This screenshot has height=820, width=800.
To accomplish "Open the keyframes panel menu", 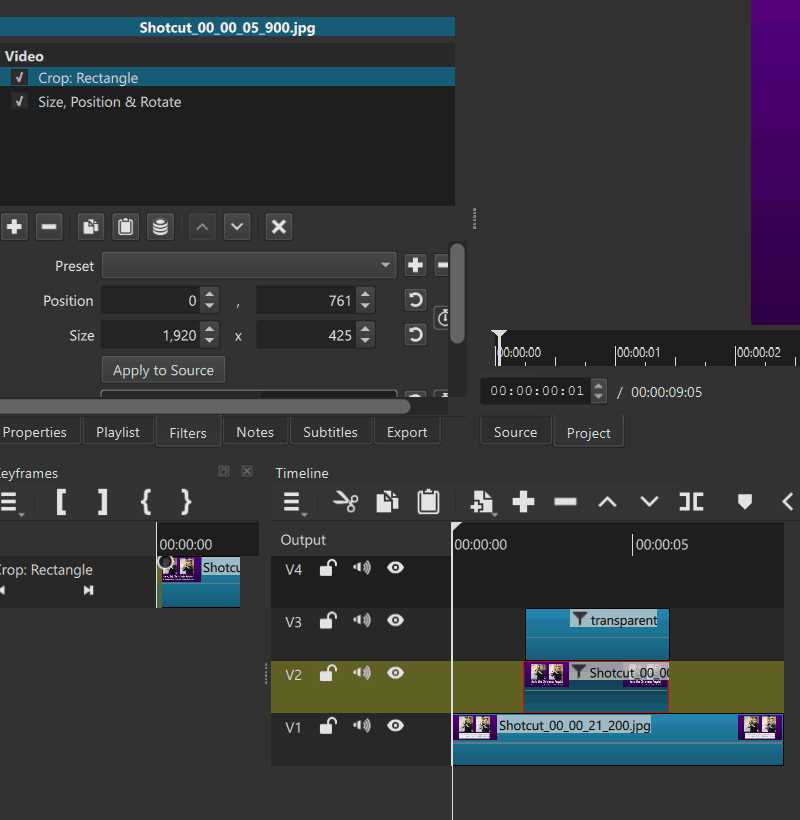I will [x=8, y=502].
